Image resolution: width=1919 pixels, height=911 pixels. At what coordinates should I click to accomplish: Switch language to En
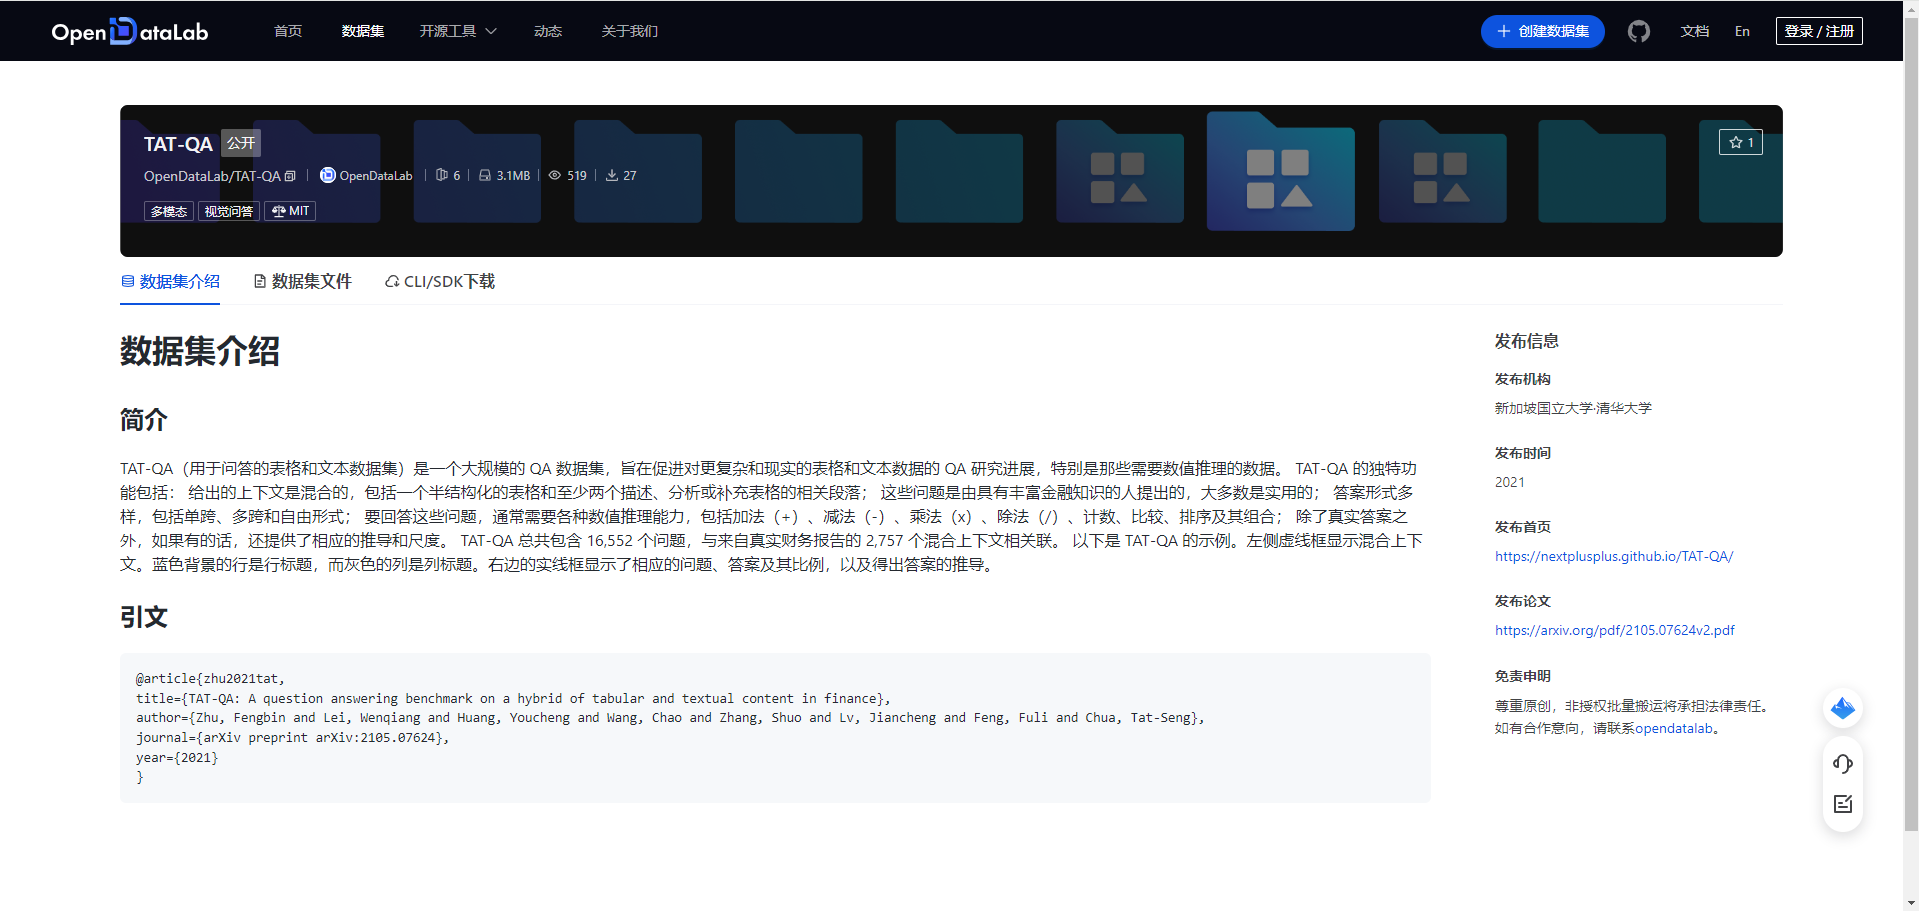pyautogui.click(x=1742, y=31)
